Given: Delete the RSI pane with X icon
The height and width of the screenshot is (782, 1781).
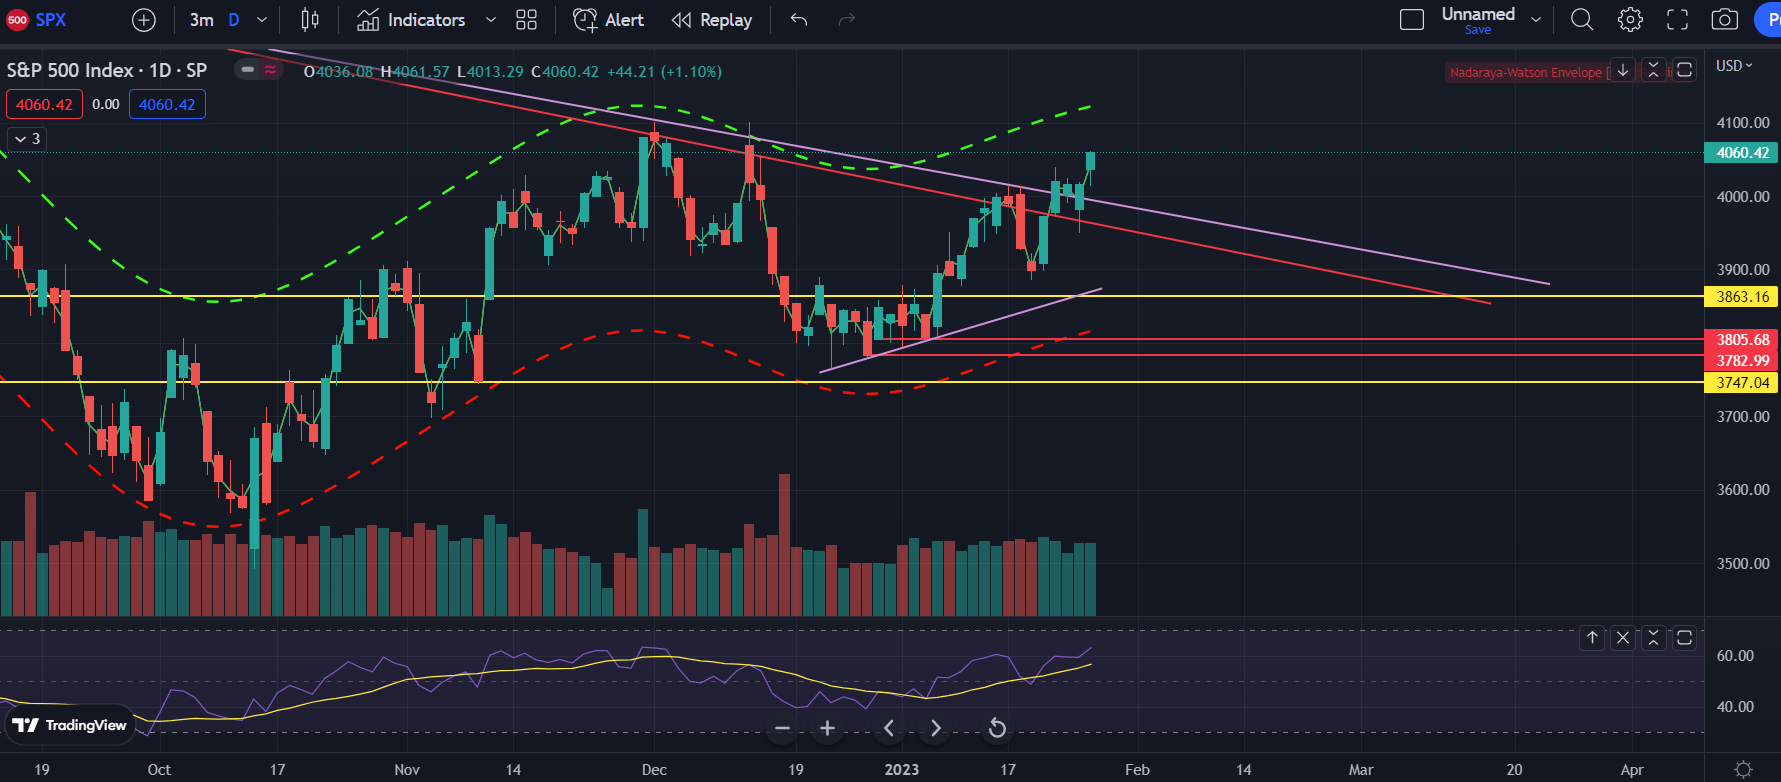Looking at the screenshot, I should click(1623, 637).
